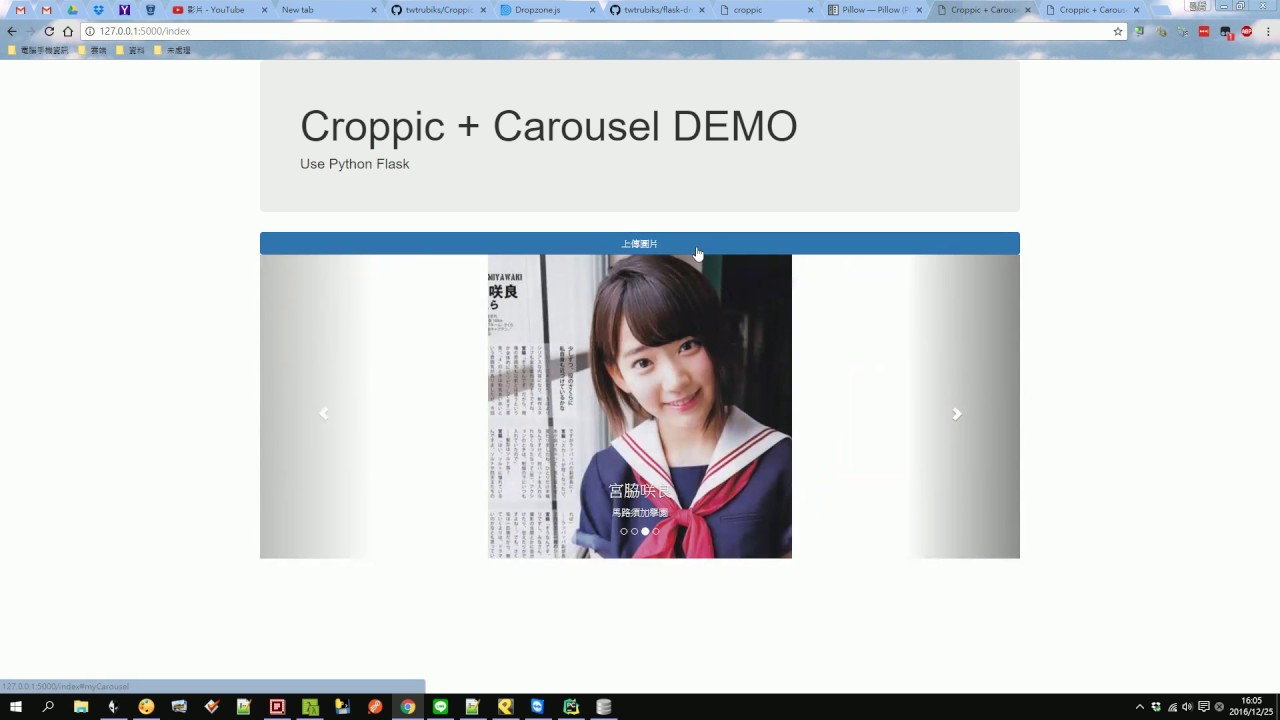Select the third carousel indicator dot
The height and width of the screenshot is (720, 1280).
(645, 531)
